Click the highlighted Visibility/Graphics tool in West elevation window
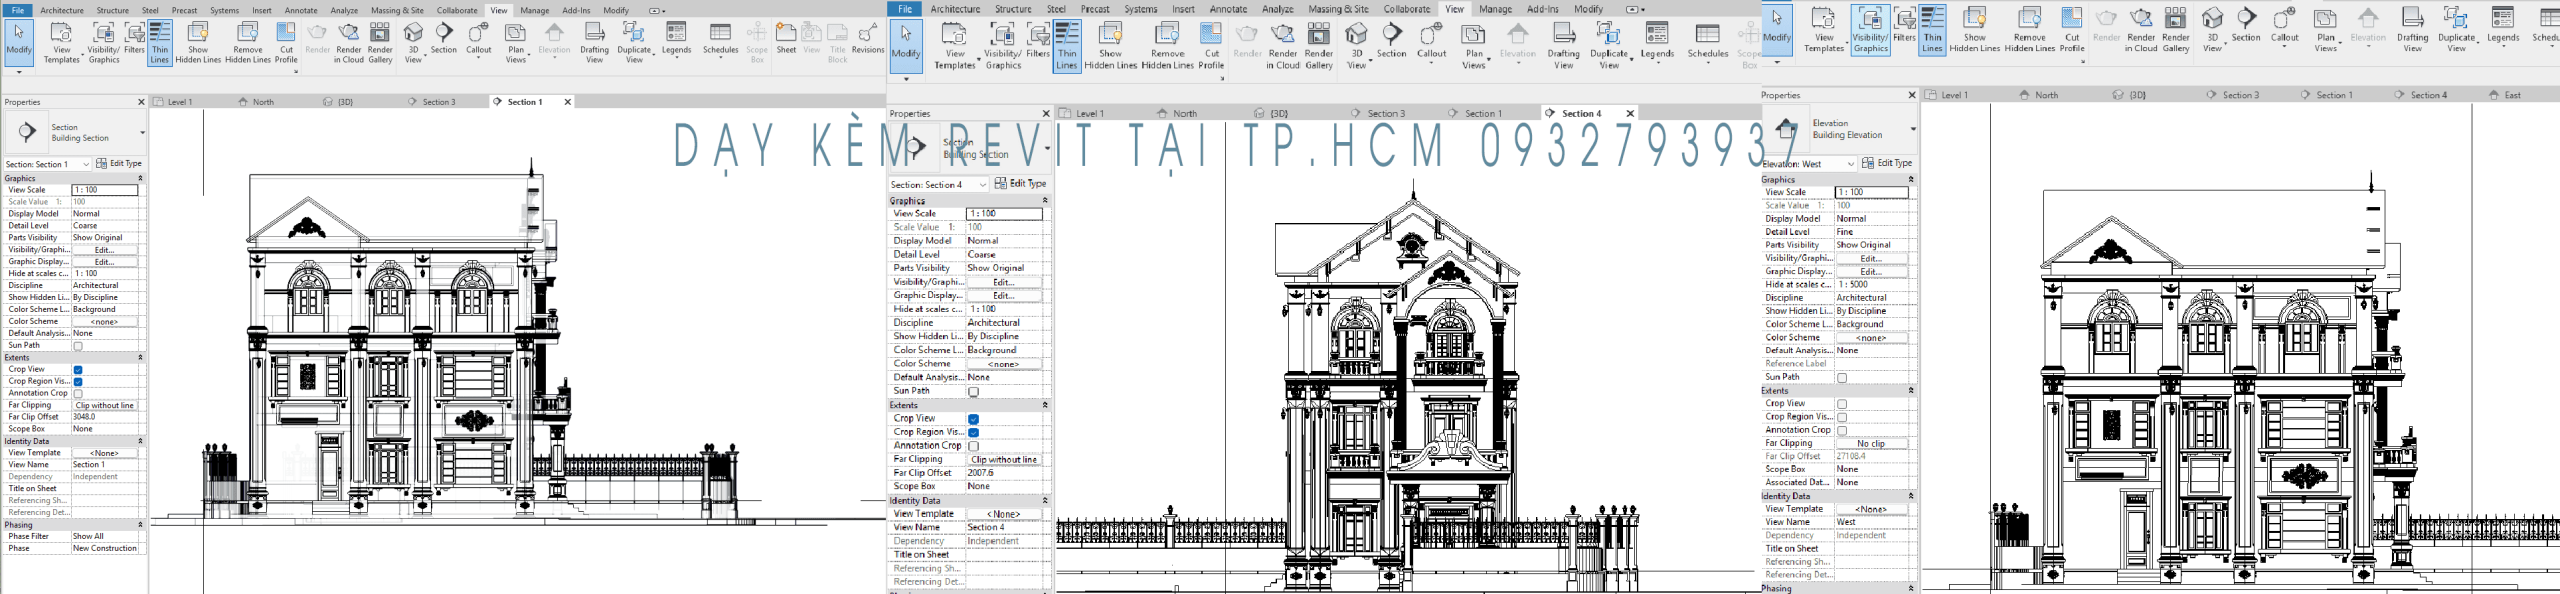 1870,30
